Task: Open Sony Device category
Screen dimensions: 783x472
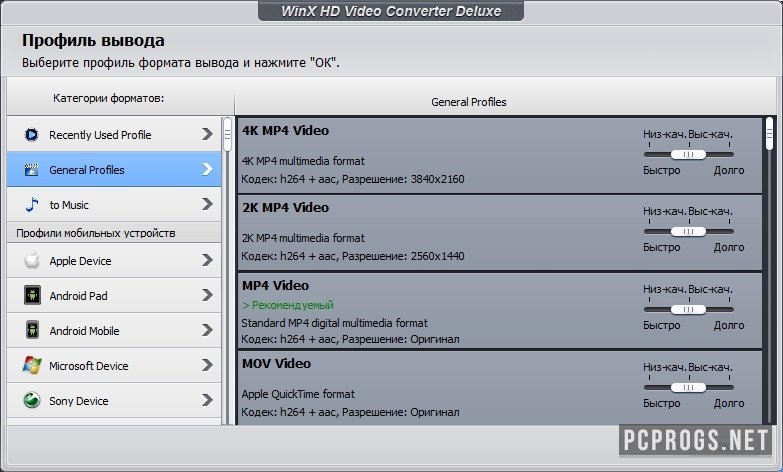Action: (x=114, y=400)
